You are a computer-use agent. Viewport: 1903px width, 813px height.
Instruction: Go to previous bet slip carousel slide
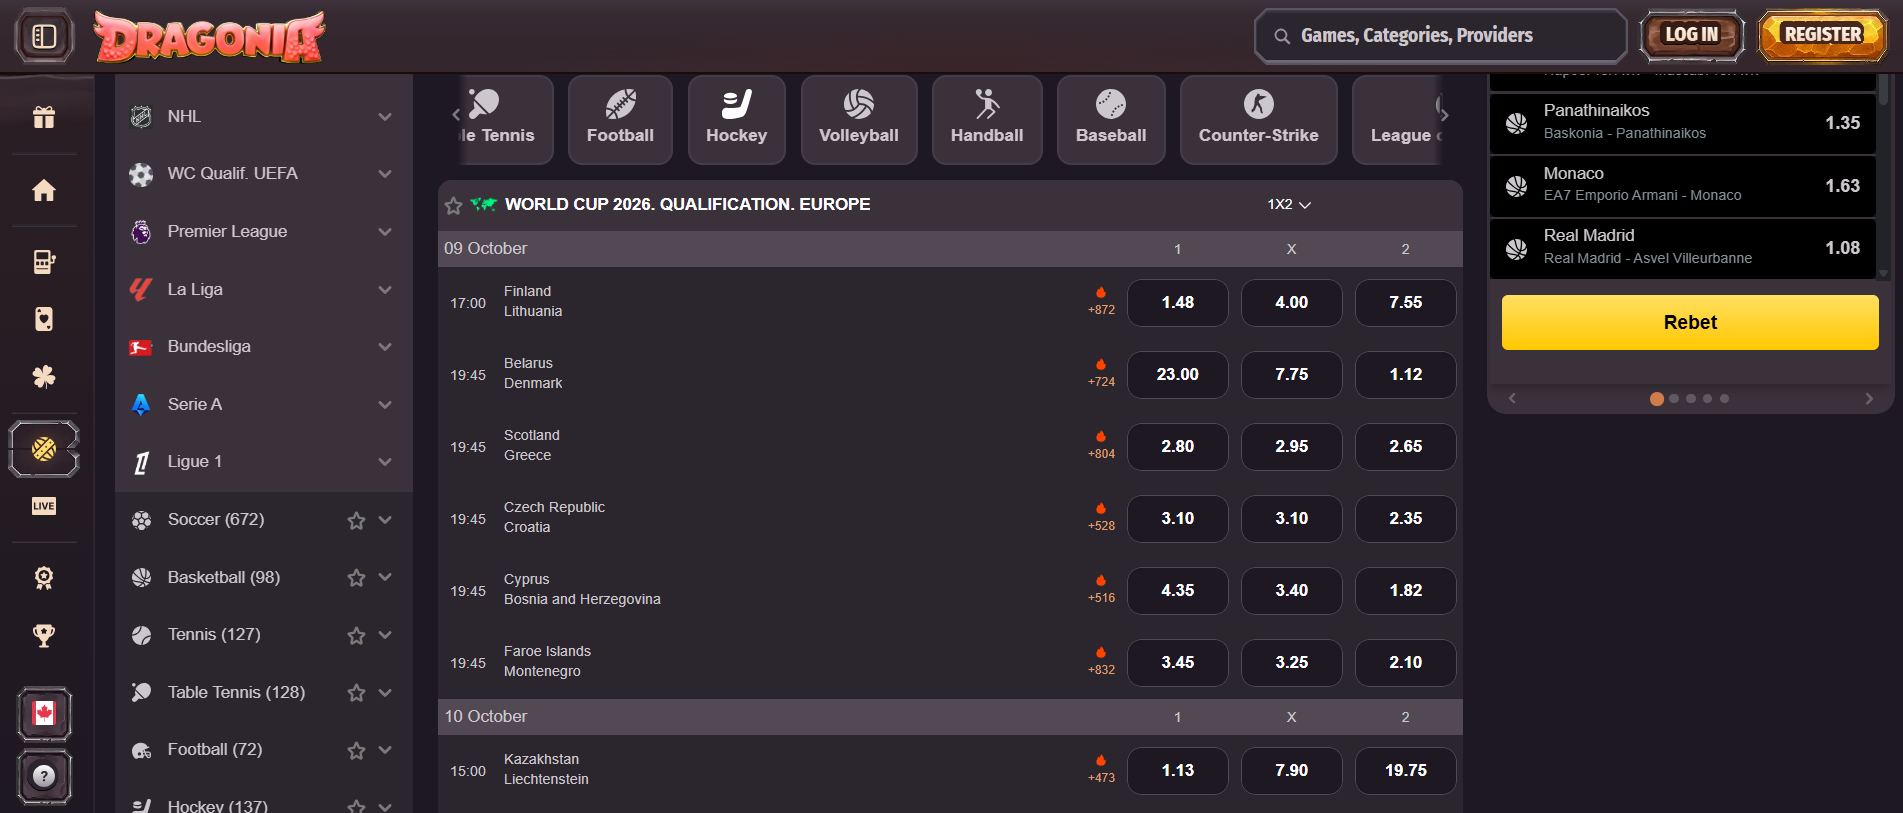pyautogui.click(x=1512, y=399)
